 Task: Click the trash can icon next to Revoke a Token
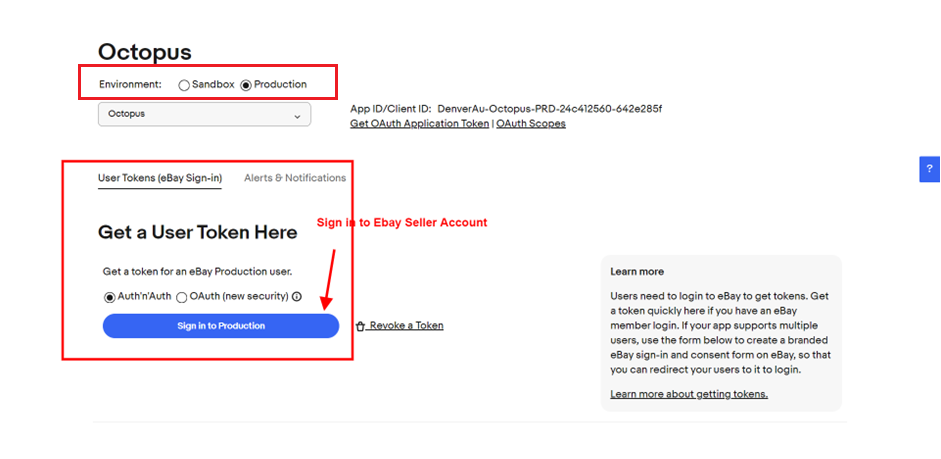click(360, 326)
